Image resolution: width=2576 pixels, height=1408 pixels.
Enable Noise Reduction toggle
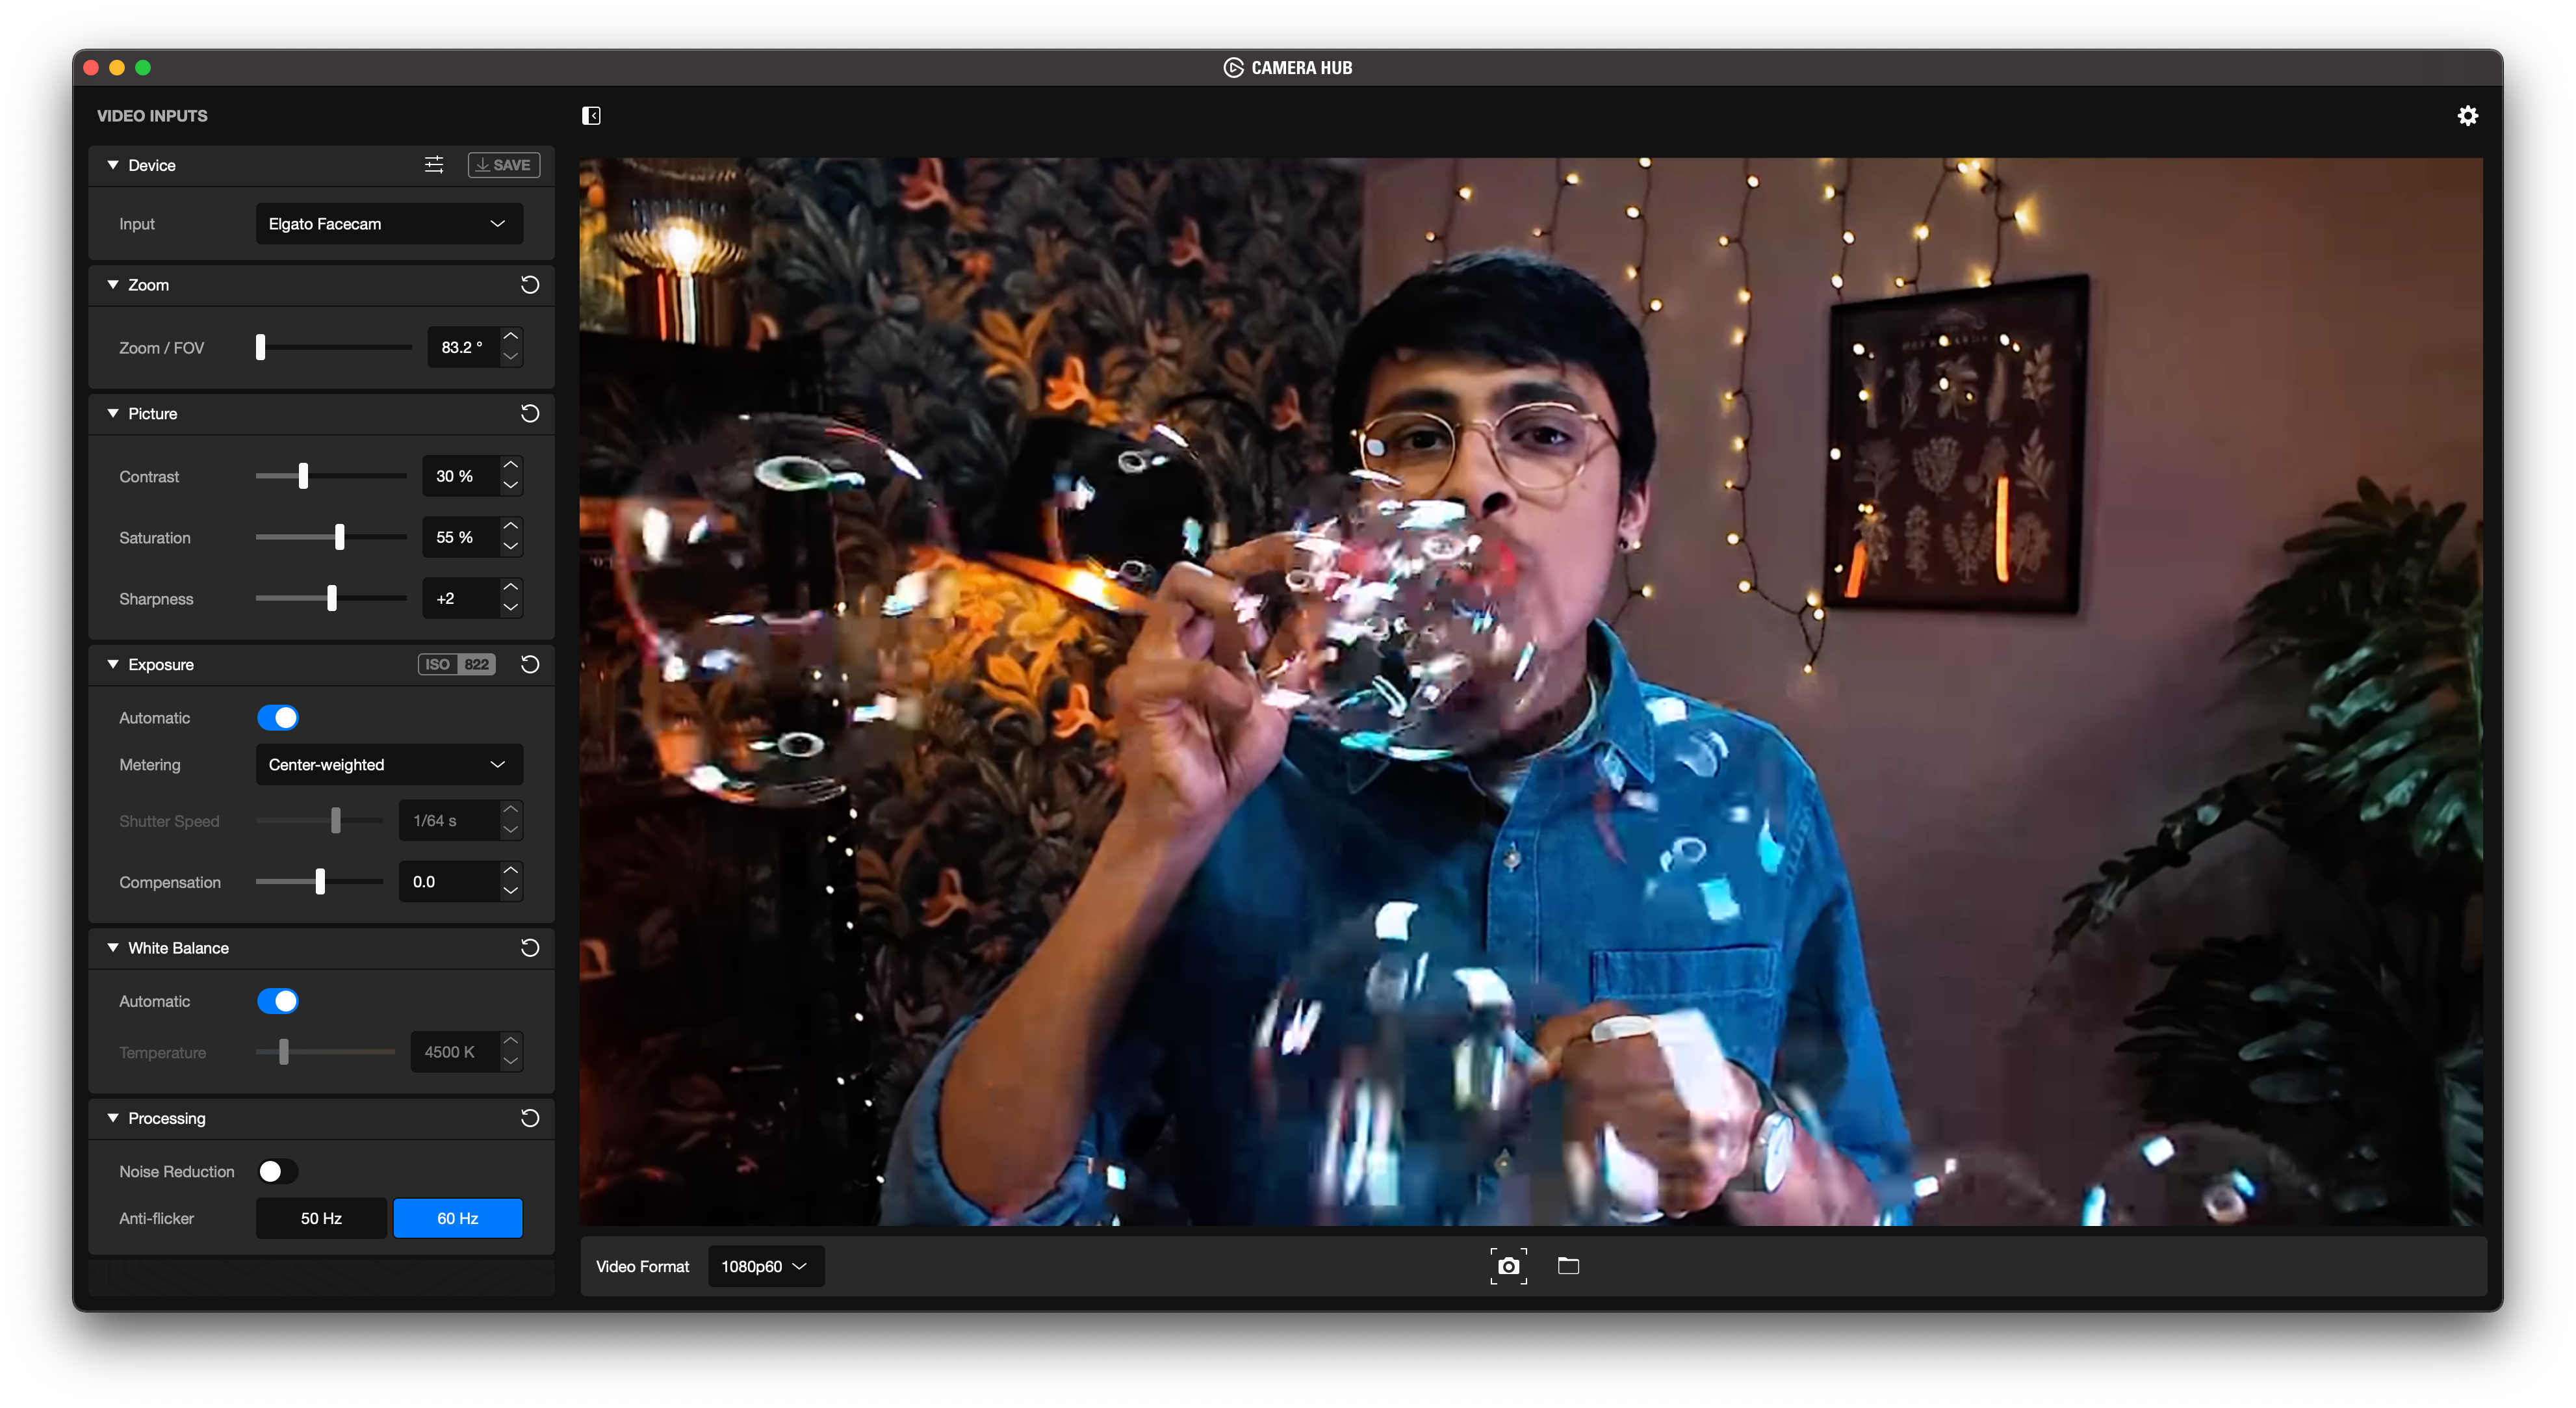(274, 1171)
